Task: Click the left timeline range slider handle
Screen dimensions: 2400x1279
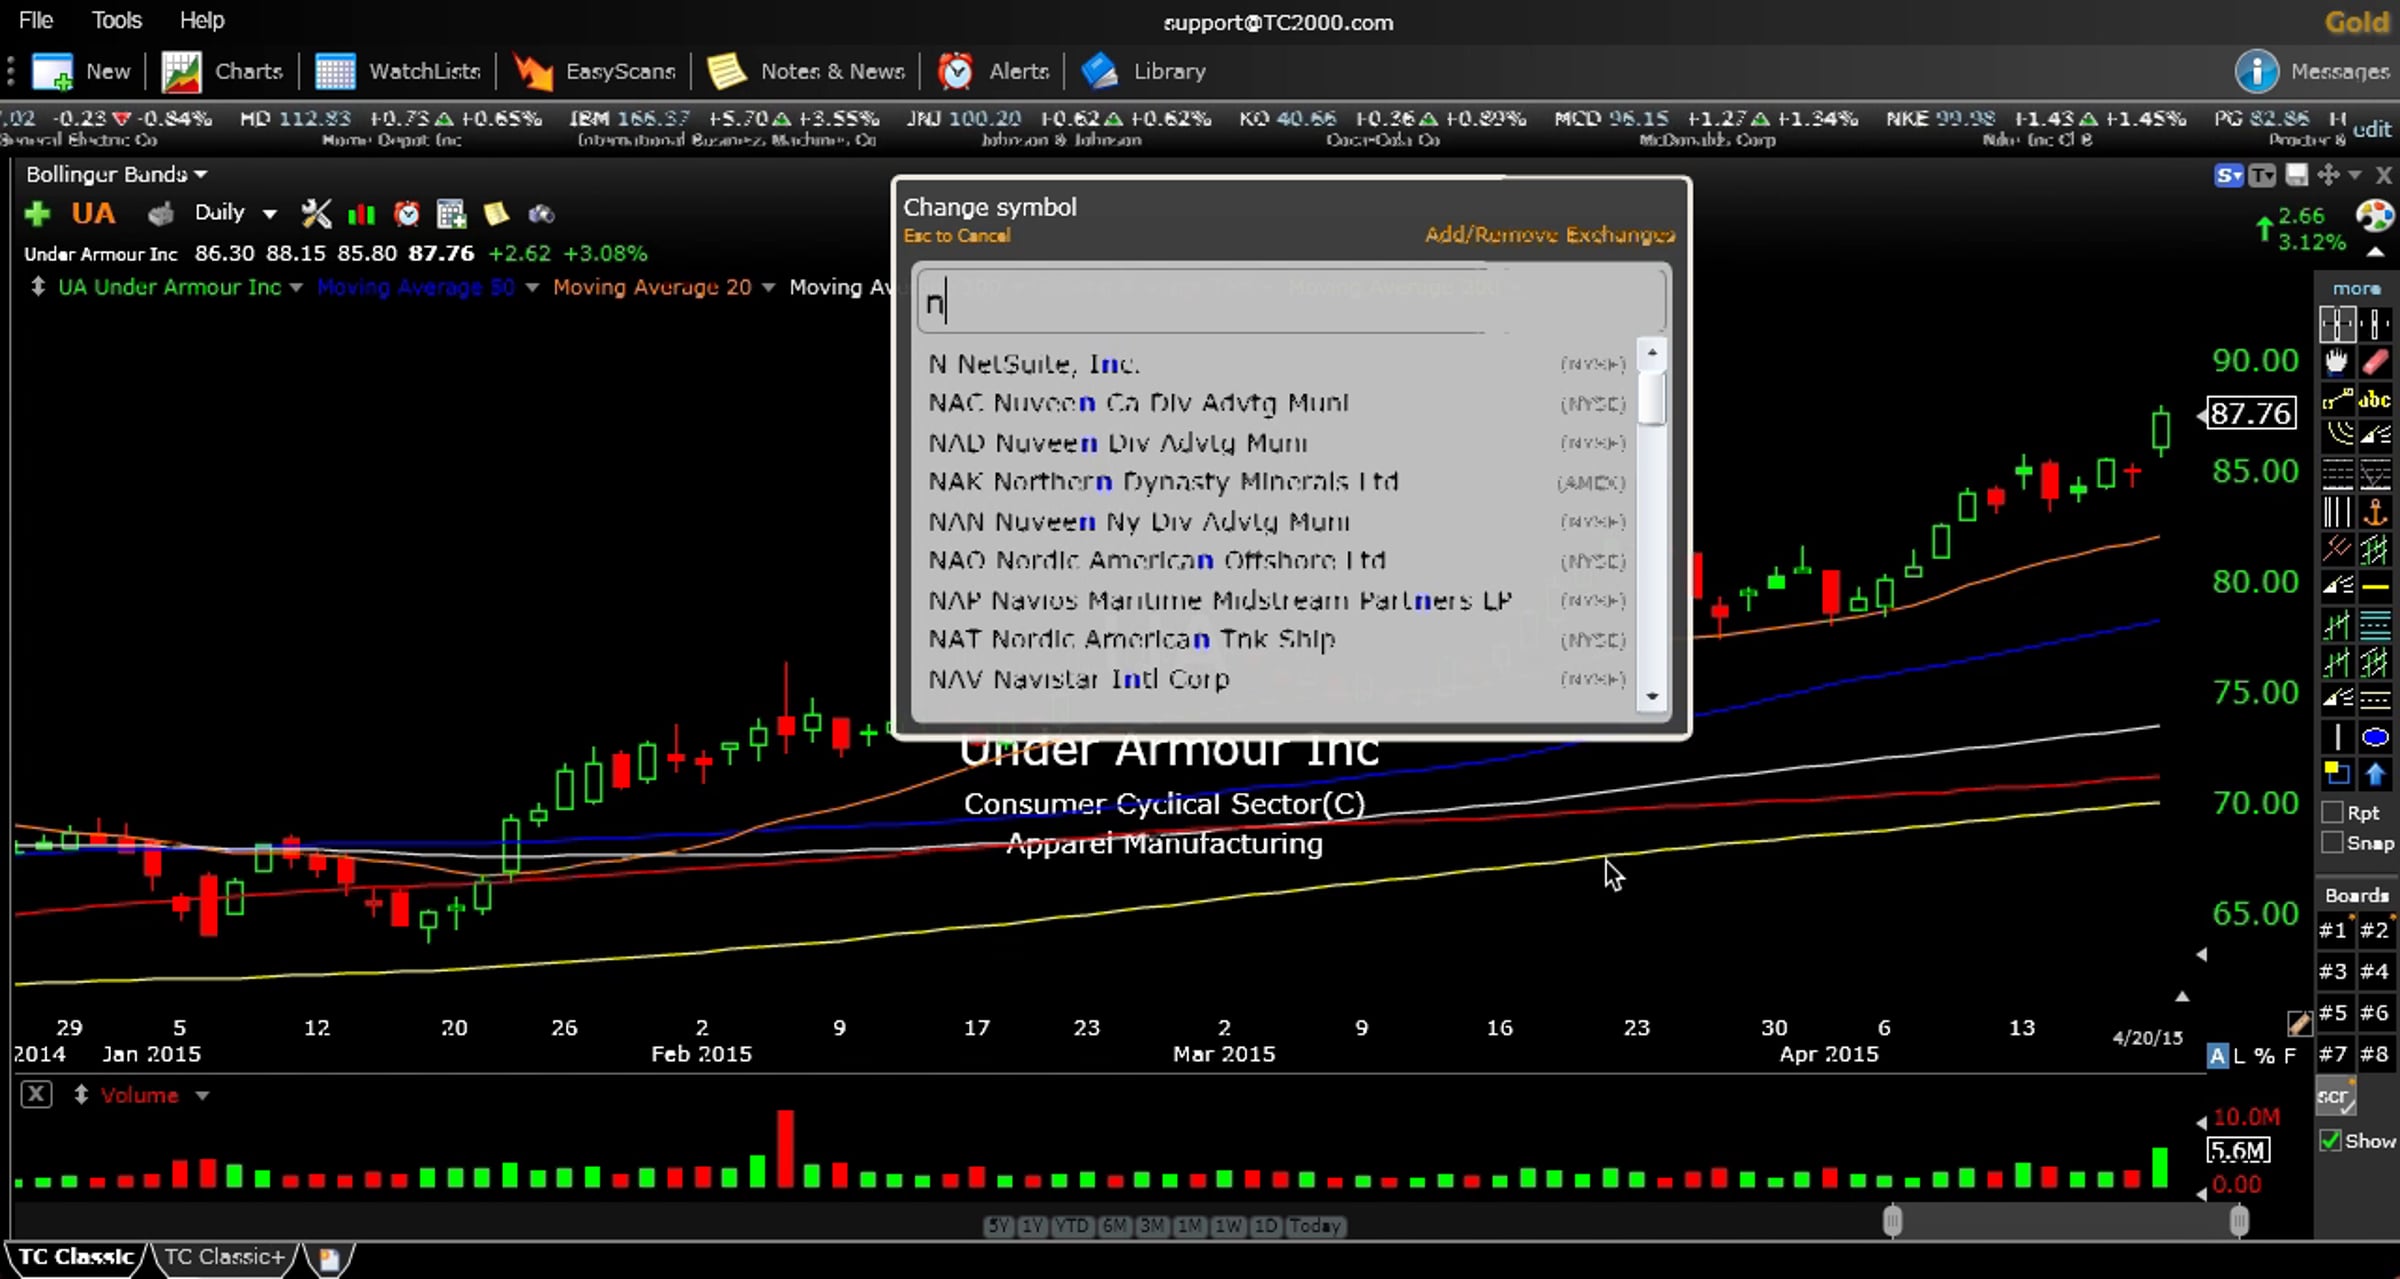Action: 1892,1221
